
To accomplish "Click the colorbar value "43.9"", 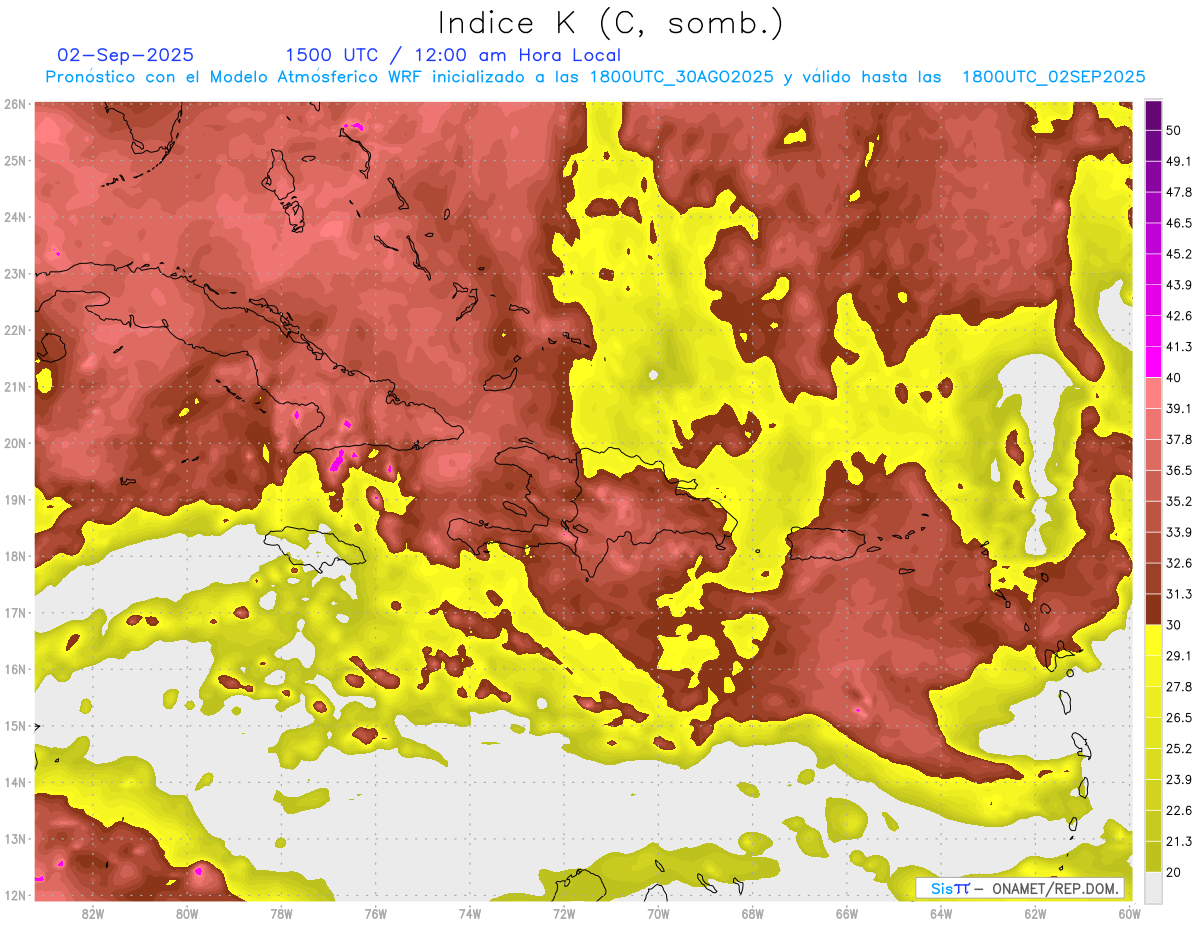I will click(x=1178, y=285).
